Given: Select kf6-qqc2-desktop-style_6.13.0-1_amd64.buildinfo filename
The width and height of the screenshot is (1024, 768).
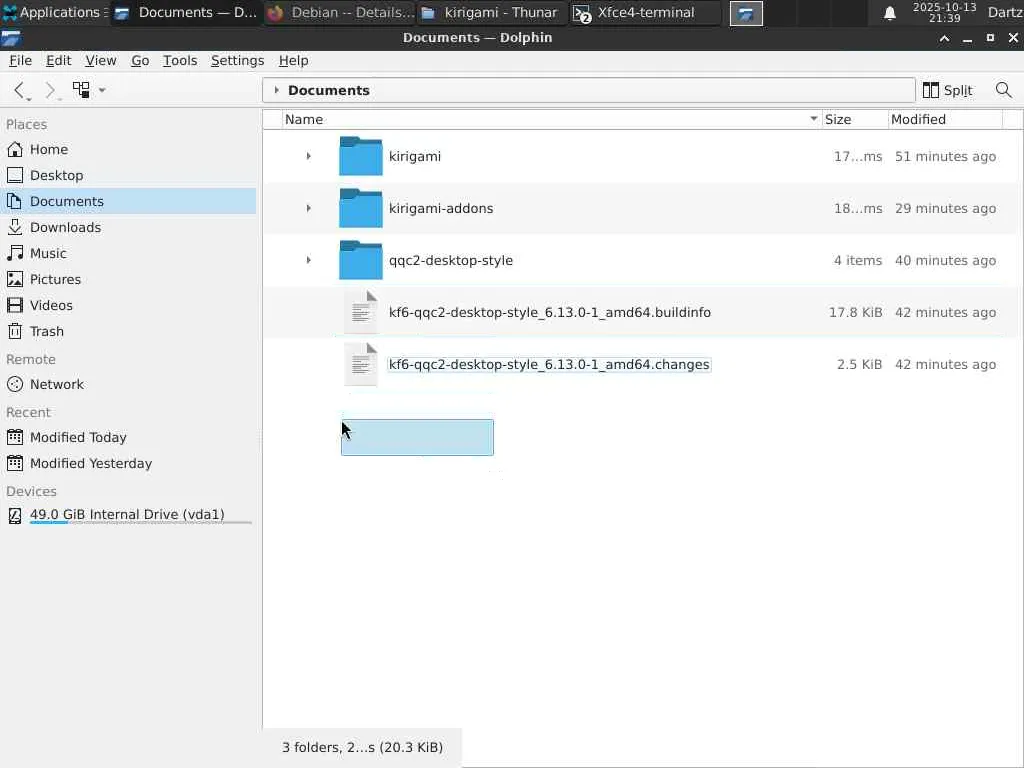Looking at the screenshot, I should click(550, 312).
